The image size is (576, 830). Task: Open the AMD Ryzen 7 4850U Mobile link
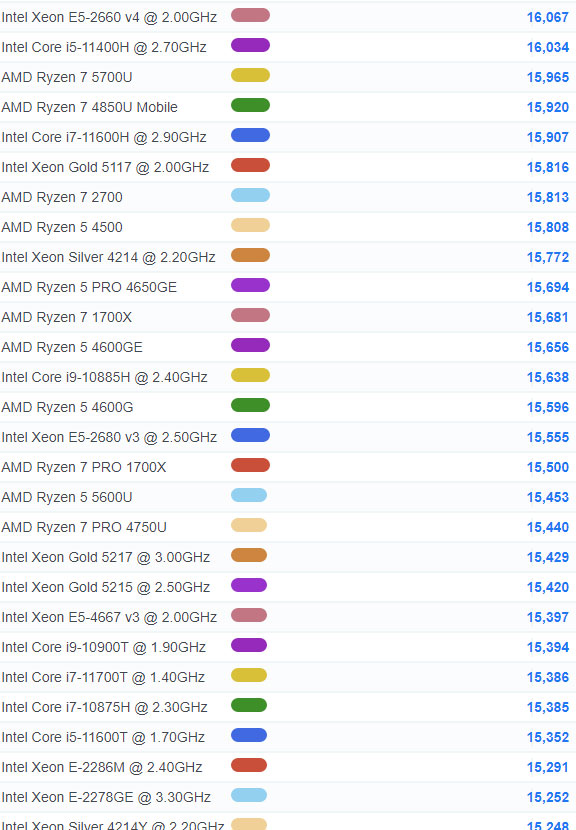(x=89, y=107)
